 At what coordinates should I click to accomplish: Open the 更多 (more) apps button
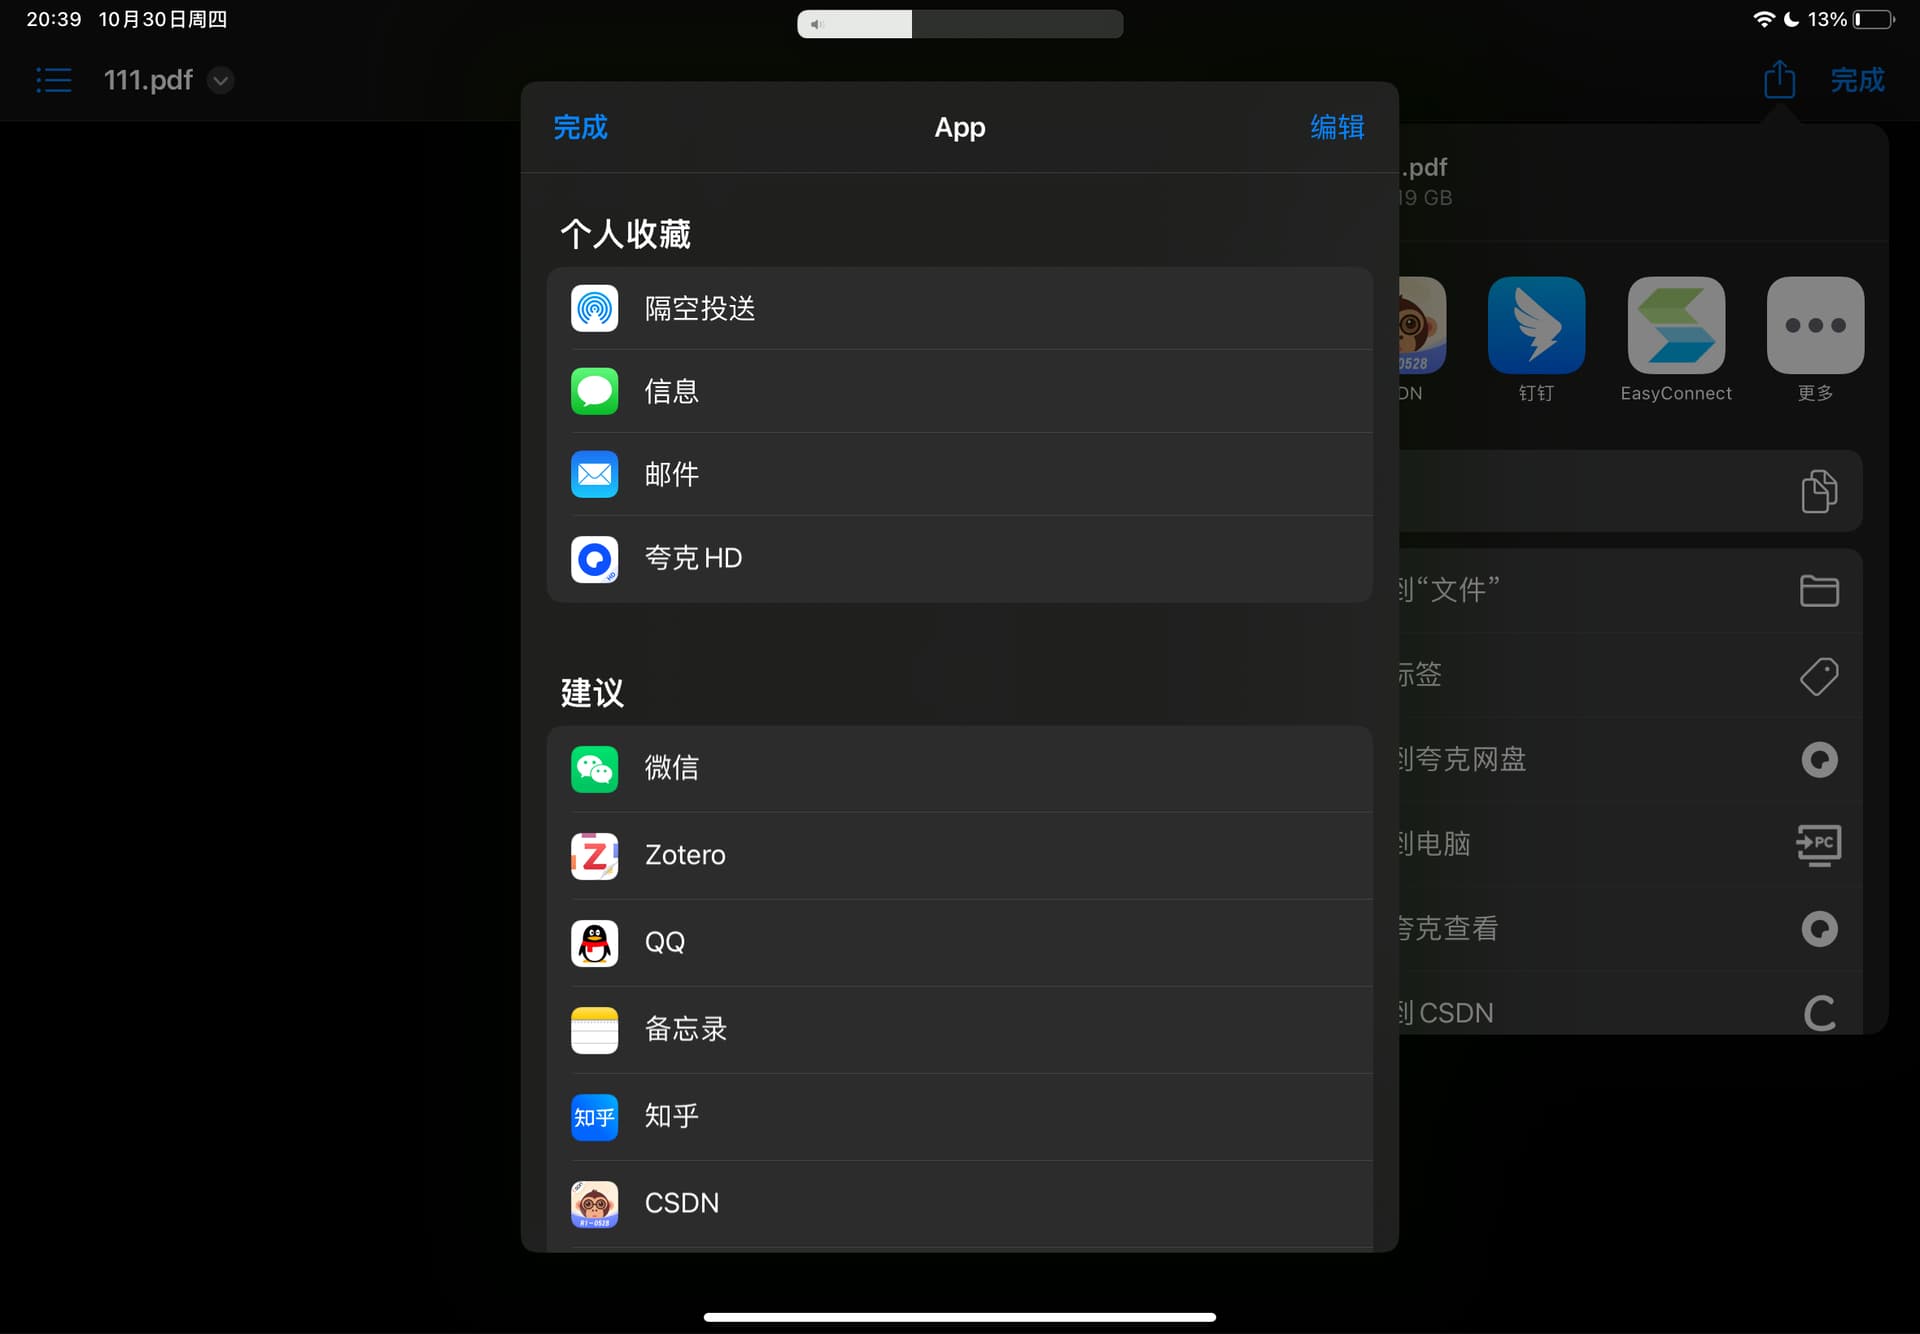tap(1815, 326)
